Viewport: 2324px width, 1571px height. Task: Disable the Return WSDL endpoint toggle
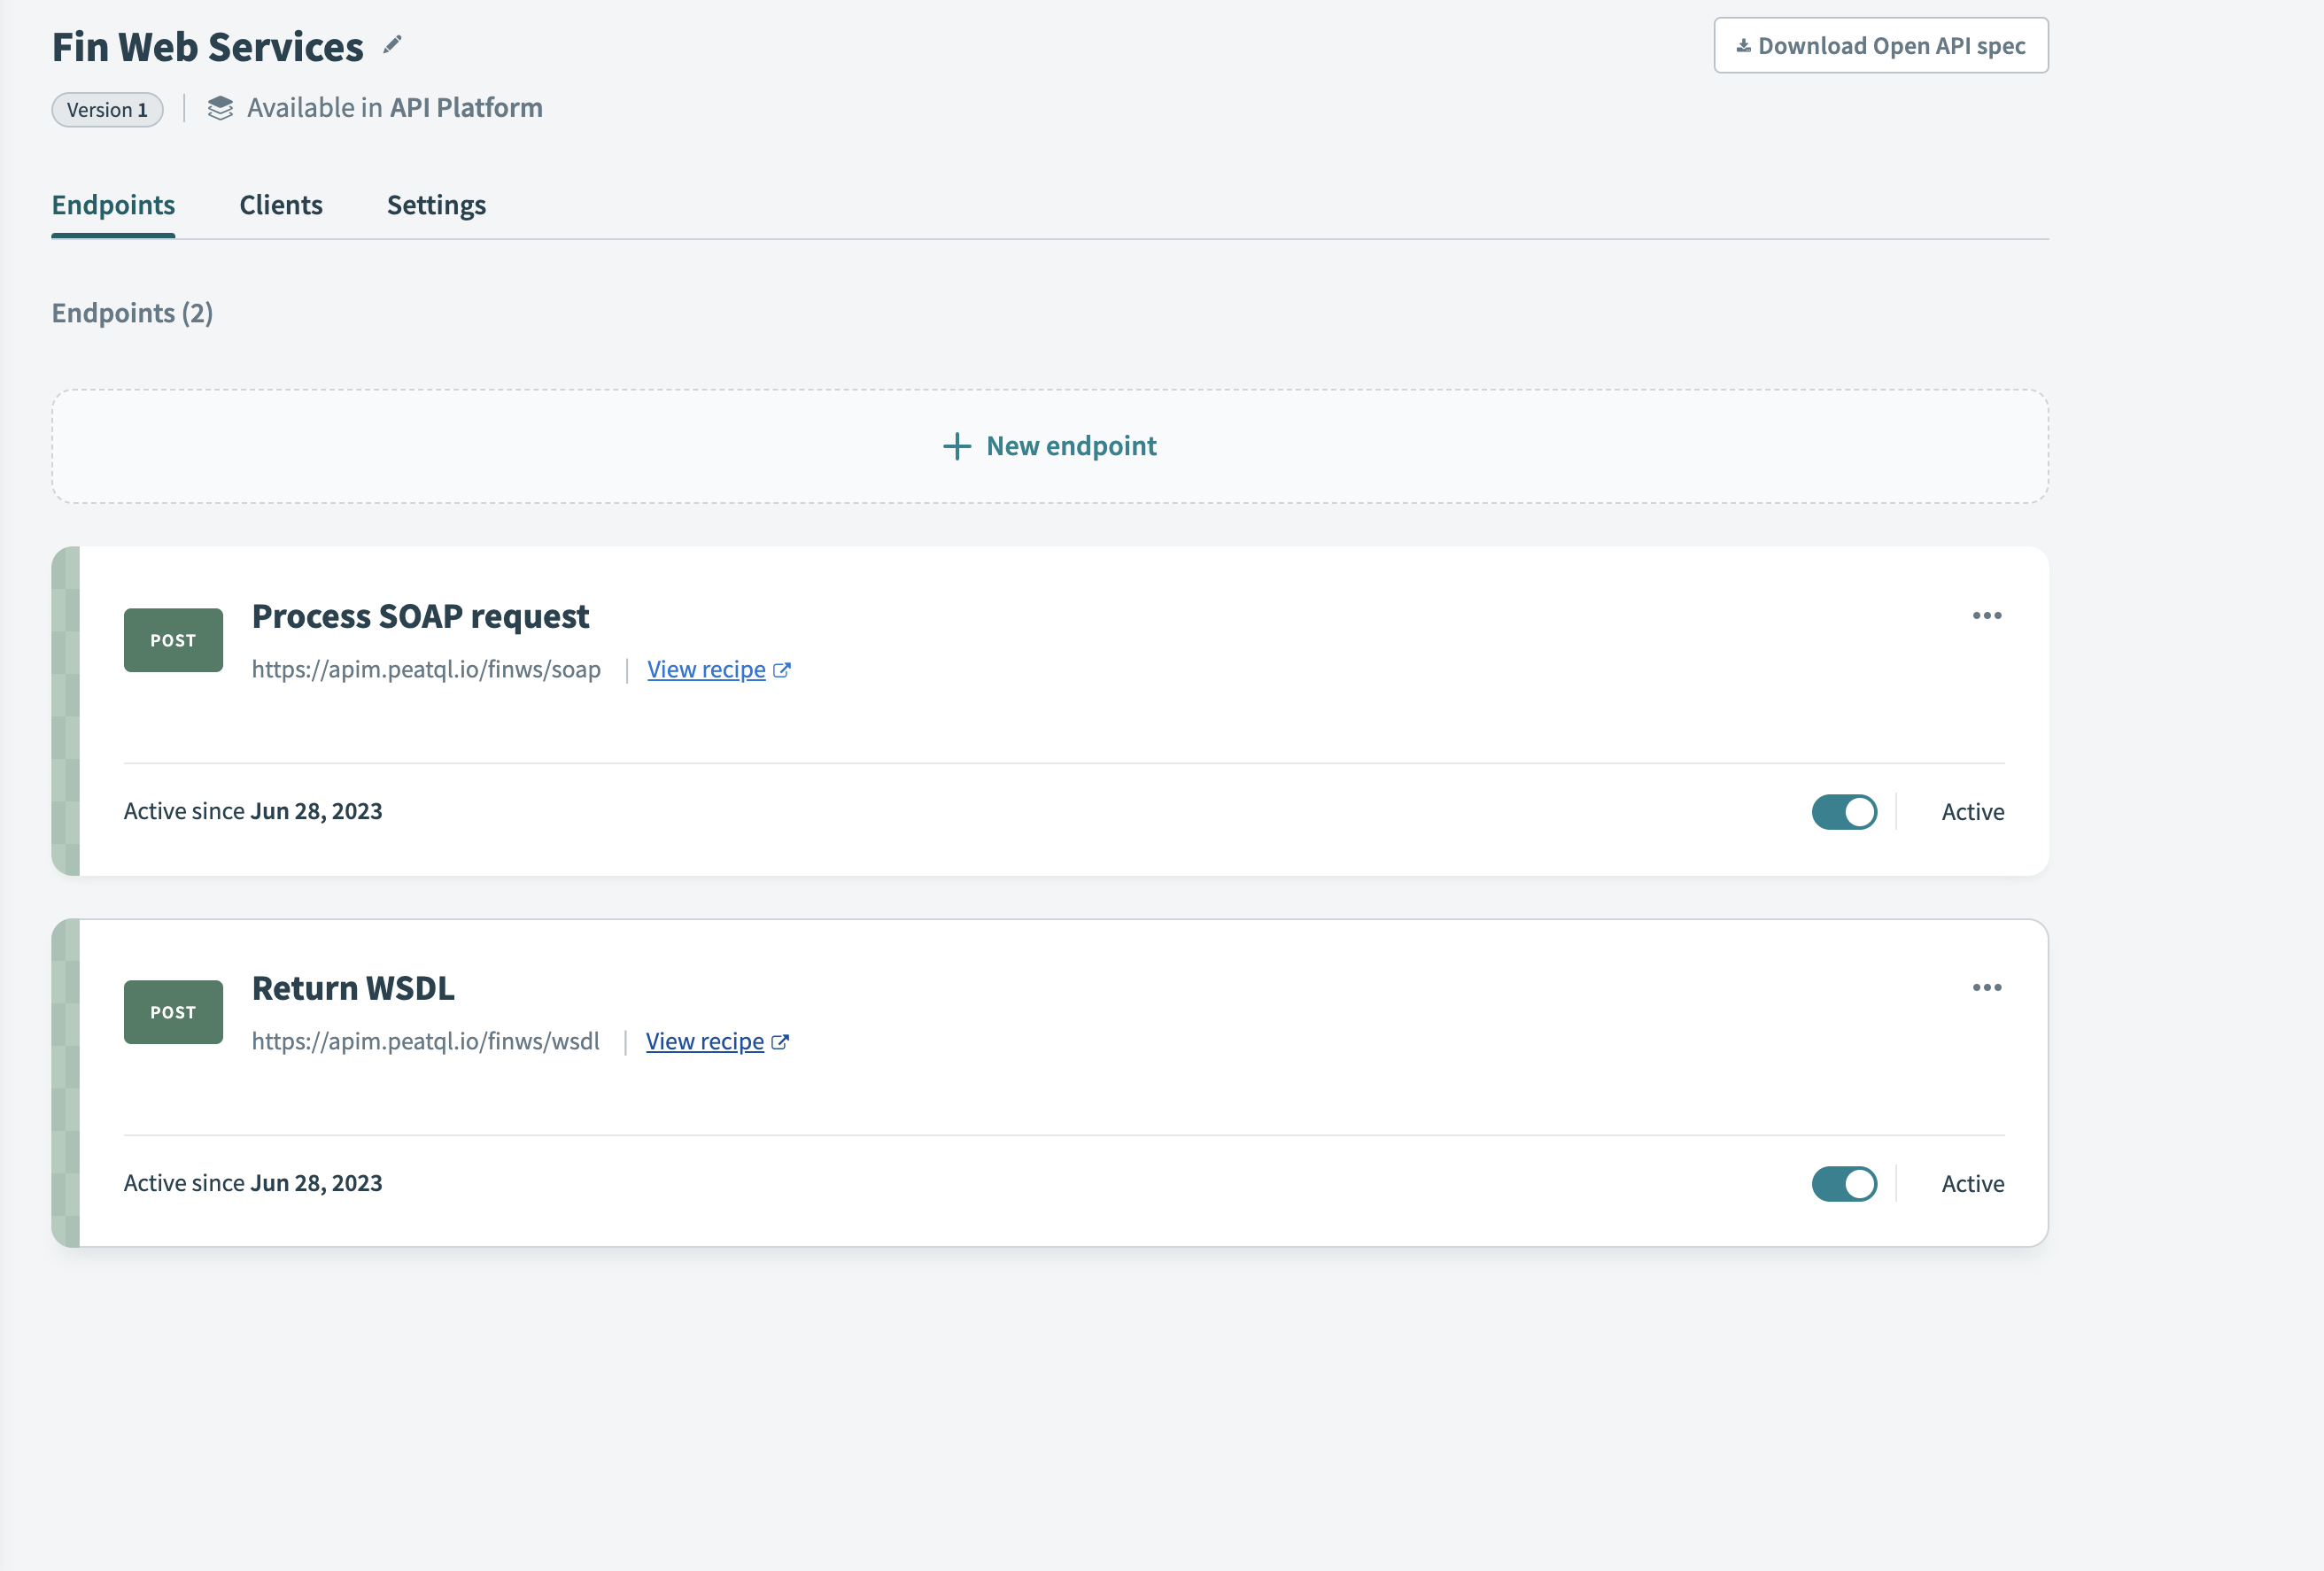(x=1843, y=1184)
